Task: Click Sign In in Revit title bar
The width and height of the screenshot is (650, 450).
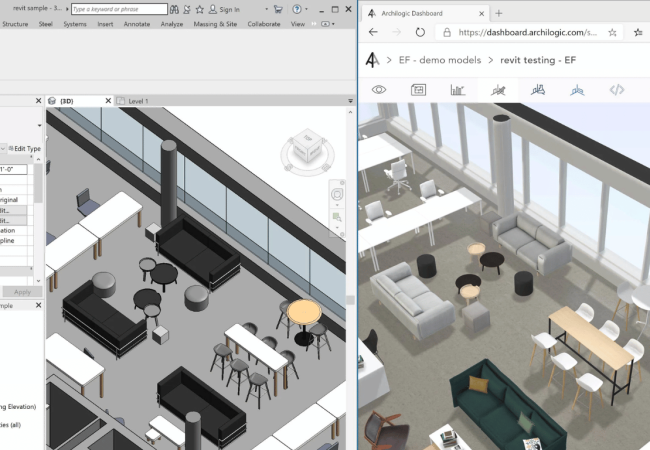Action: (230, 9)
